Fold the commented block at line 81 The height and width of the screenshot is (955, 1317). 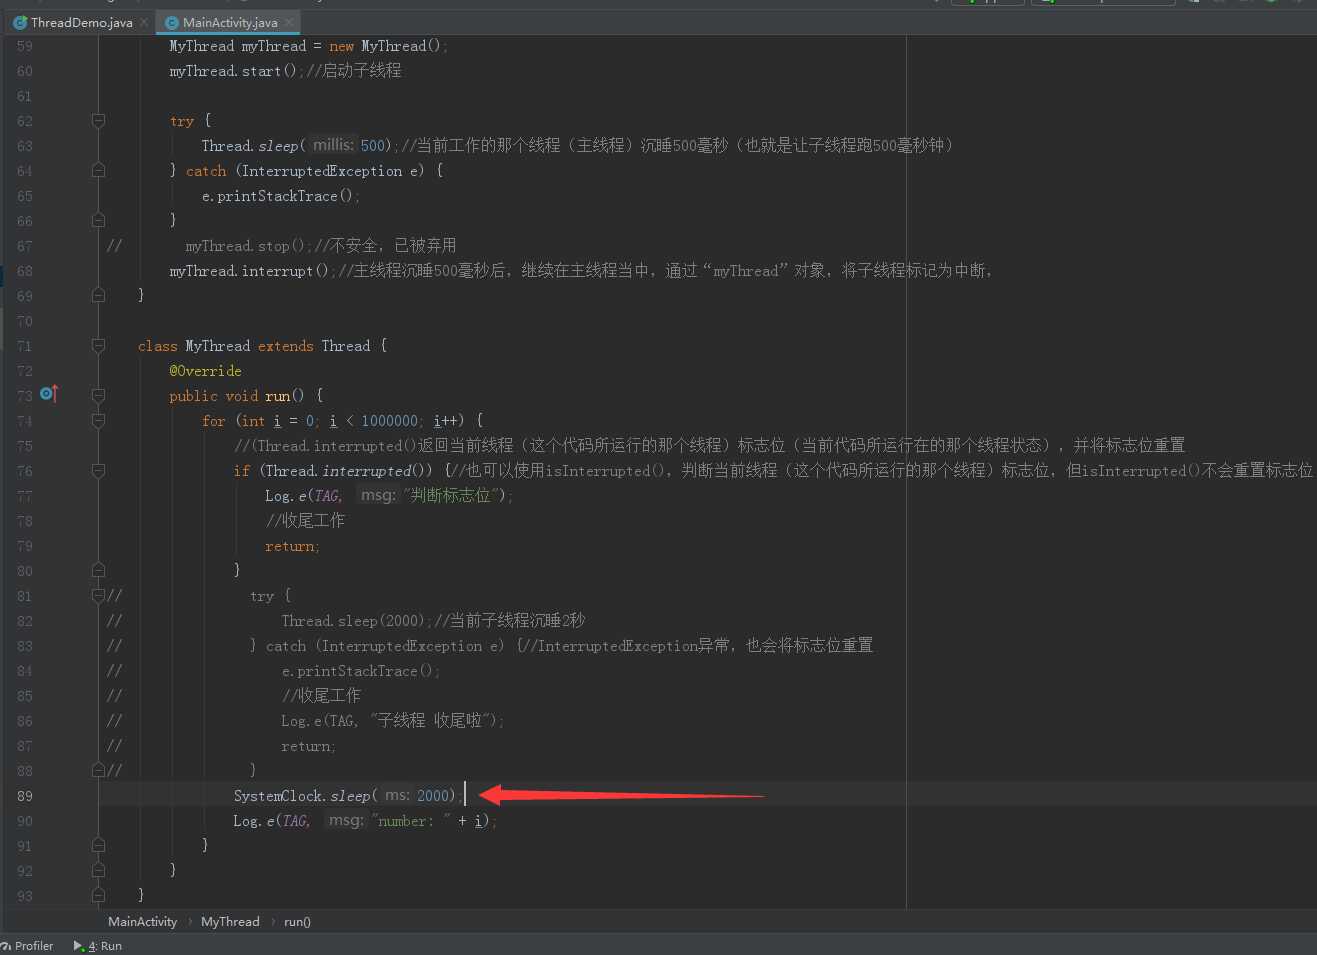tap(98, 595)
